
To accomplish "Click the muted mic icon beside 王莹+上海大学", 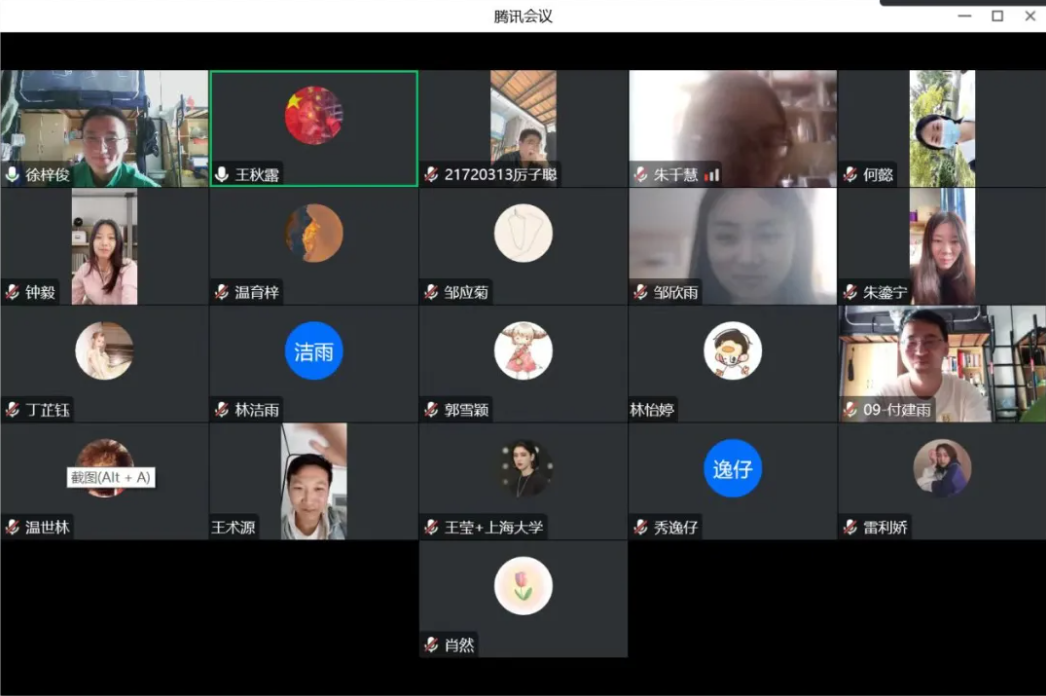I will (x=432, y=527).
